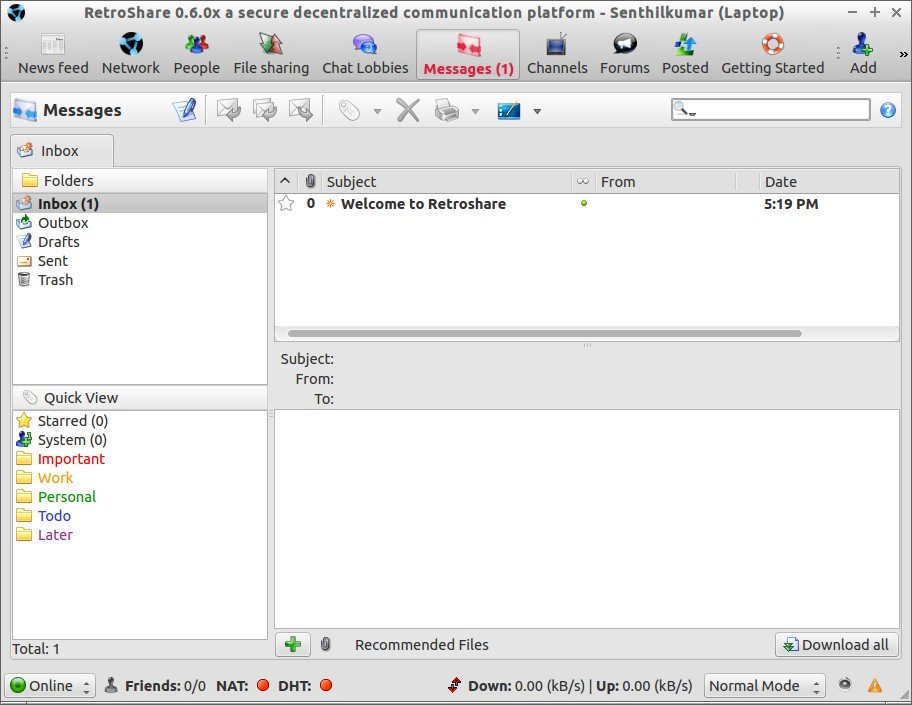Open the Online status dropdown
The image size is (912, 705).
pos(49,686)
